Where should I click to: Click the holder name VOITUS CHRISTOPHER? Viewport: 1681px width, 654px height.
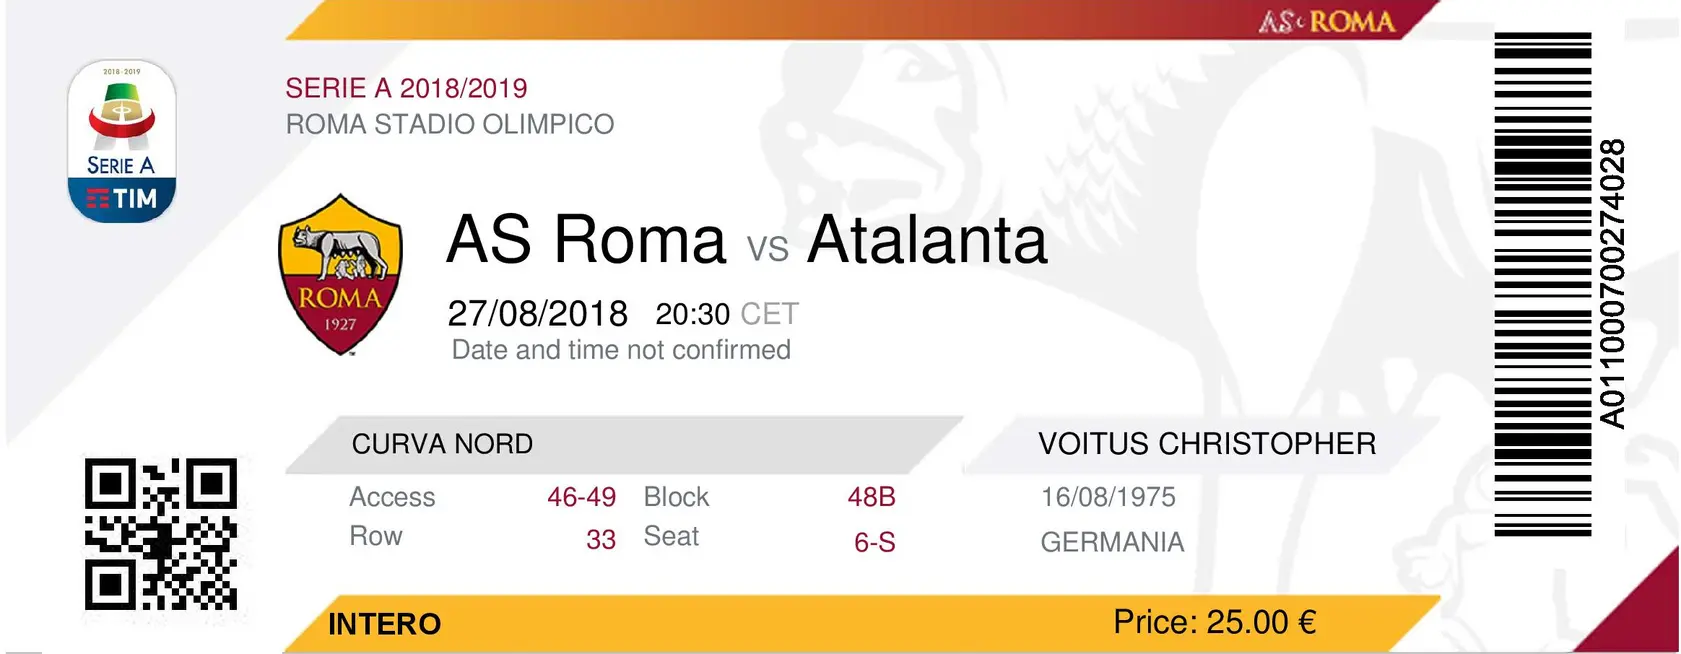pos(1207,444)
